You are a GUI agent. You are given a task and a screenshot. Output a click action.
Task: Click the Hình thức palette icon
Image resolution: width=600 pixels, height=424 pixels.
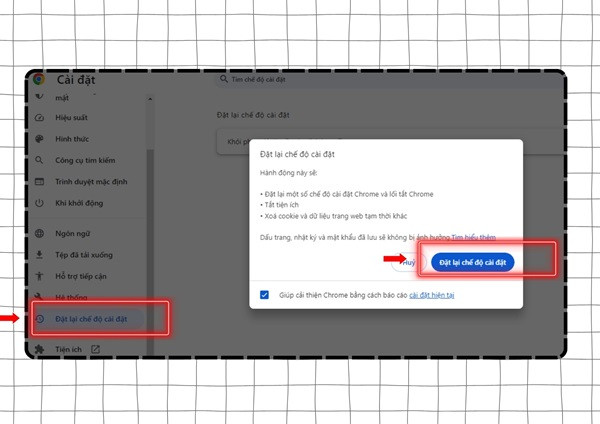(39, 139)
